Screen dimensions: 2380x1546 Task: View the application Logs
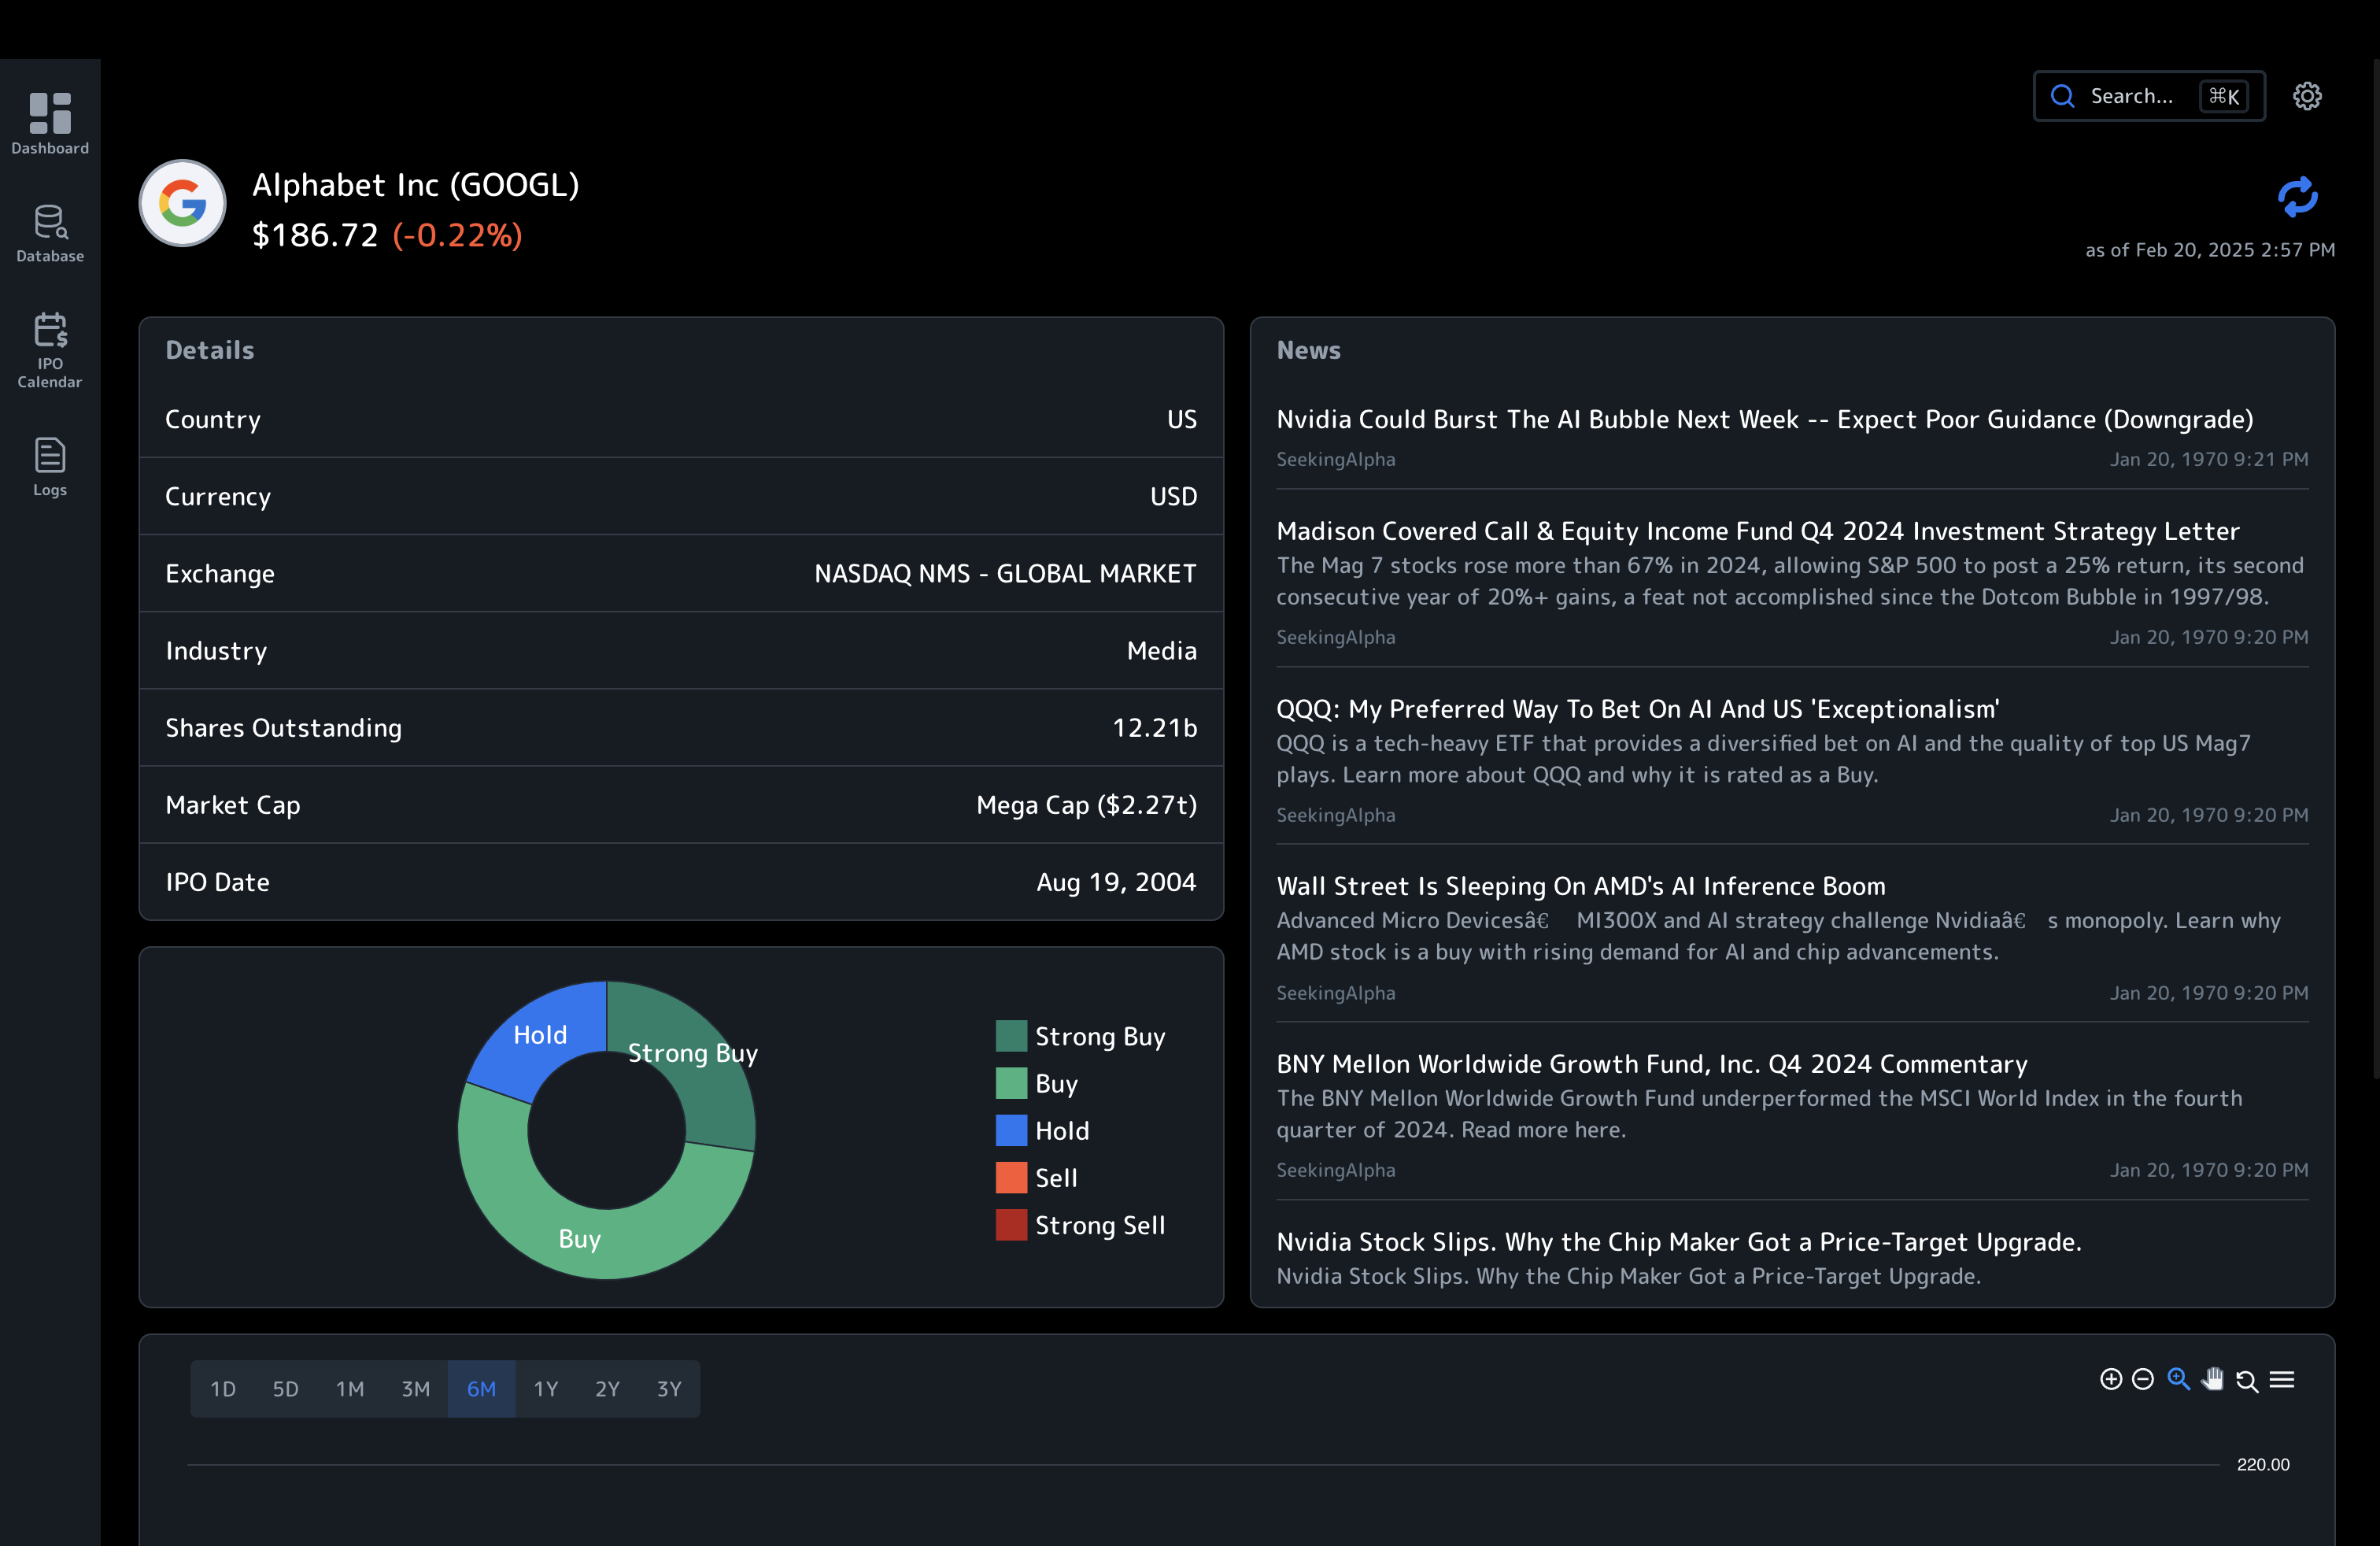[49, 465]
